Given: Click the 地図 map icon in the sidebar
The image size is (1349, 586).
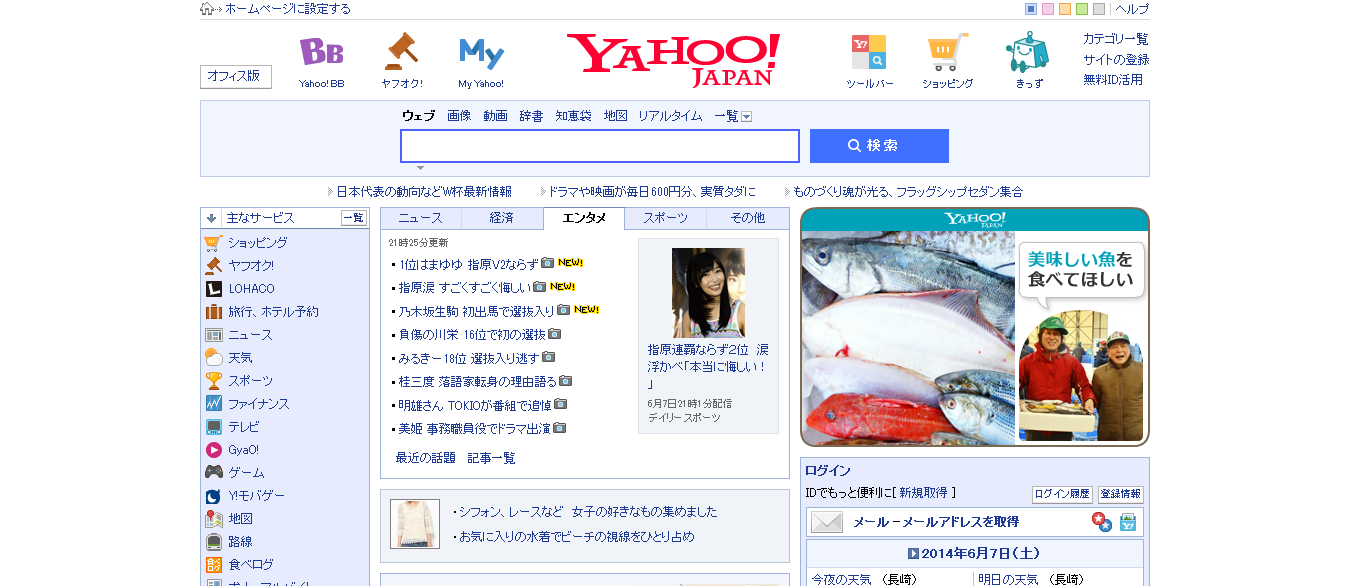Looking at the screenshot, I should pyautogui.click(x=213, y=519).
